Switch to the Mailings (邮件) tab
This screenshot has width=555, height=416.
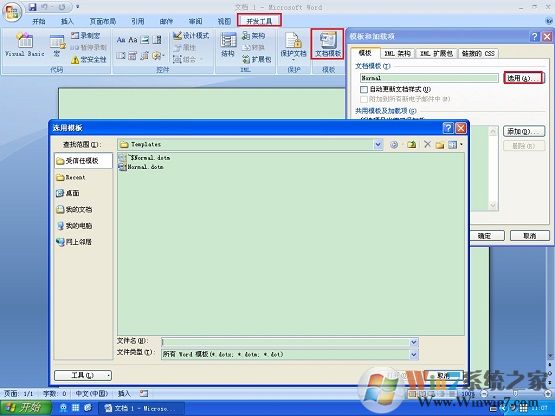pos(166,22)
